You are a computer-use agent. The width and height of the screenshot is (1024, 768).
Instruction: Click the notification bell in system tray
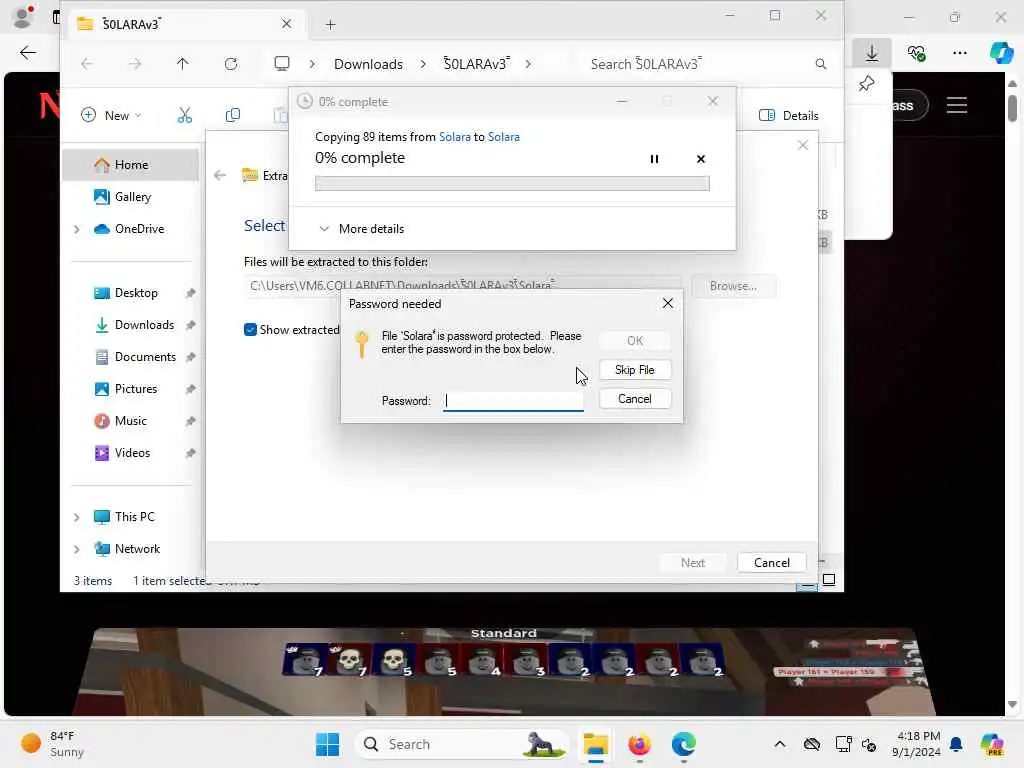955,744
